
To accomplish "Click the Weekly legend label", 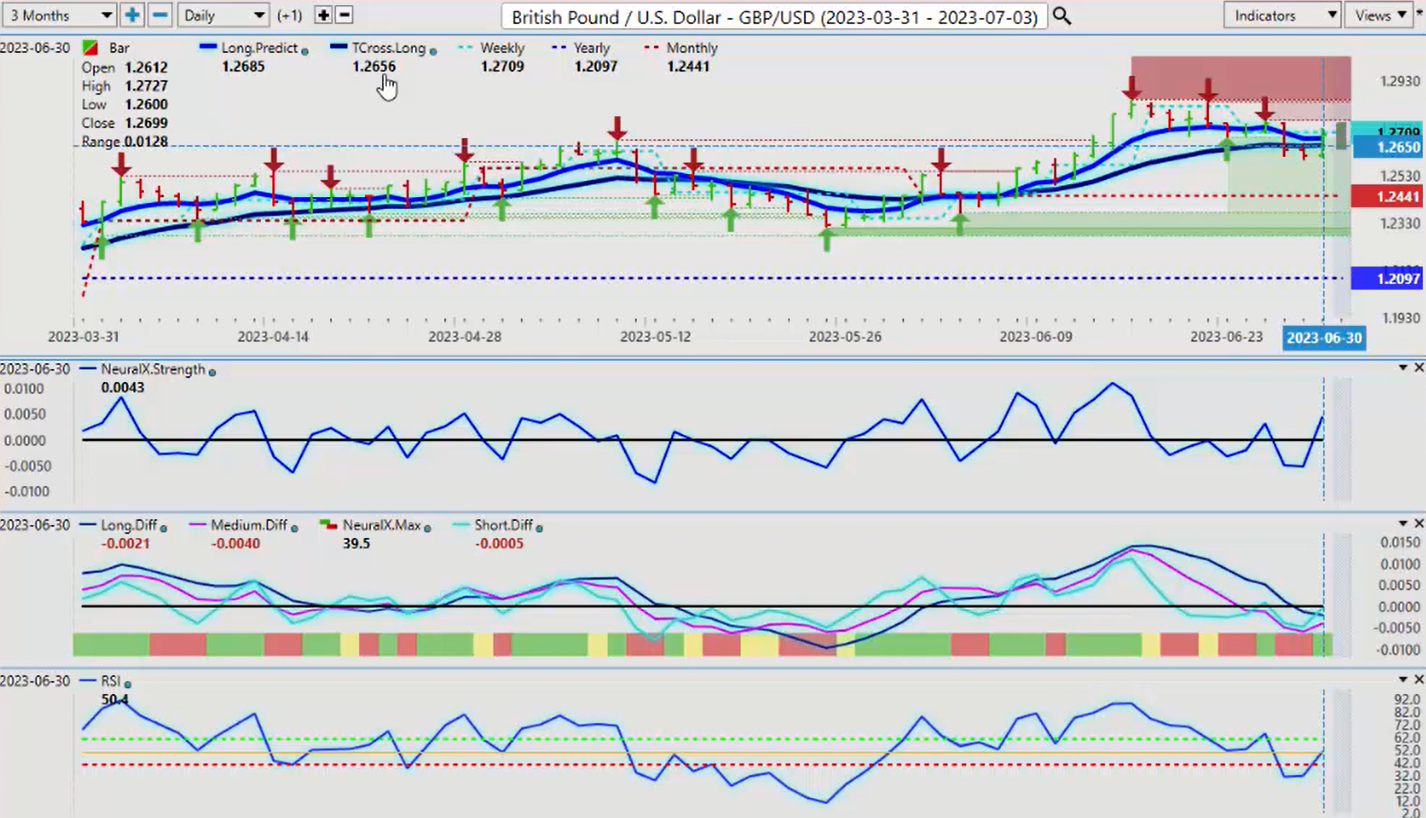I will [503, 48].
